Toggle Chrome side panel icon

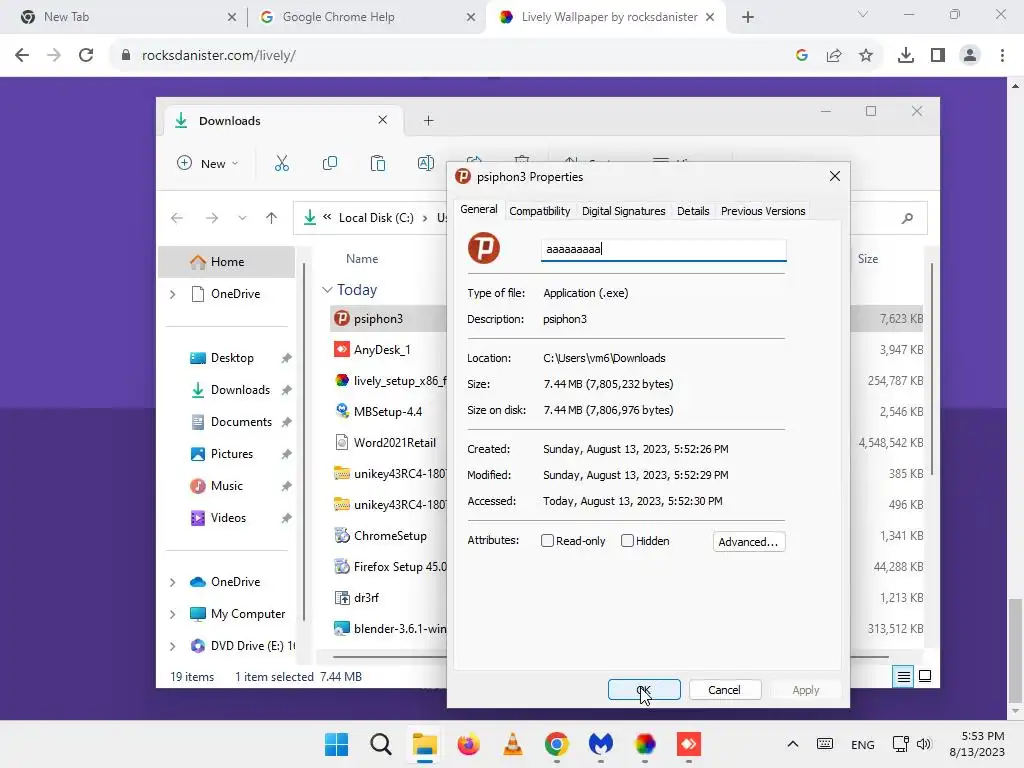coord(938,55)
